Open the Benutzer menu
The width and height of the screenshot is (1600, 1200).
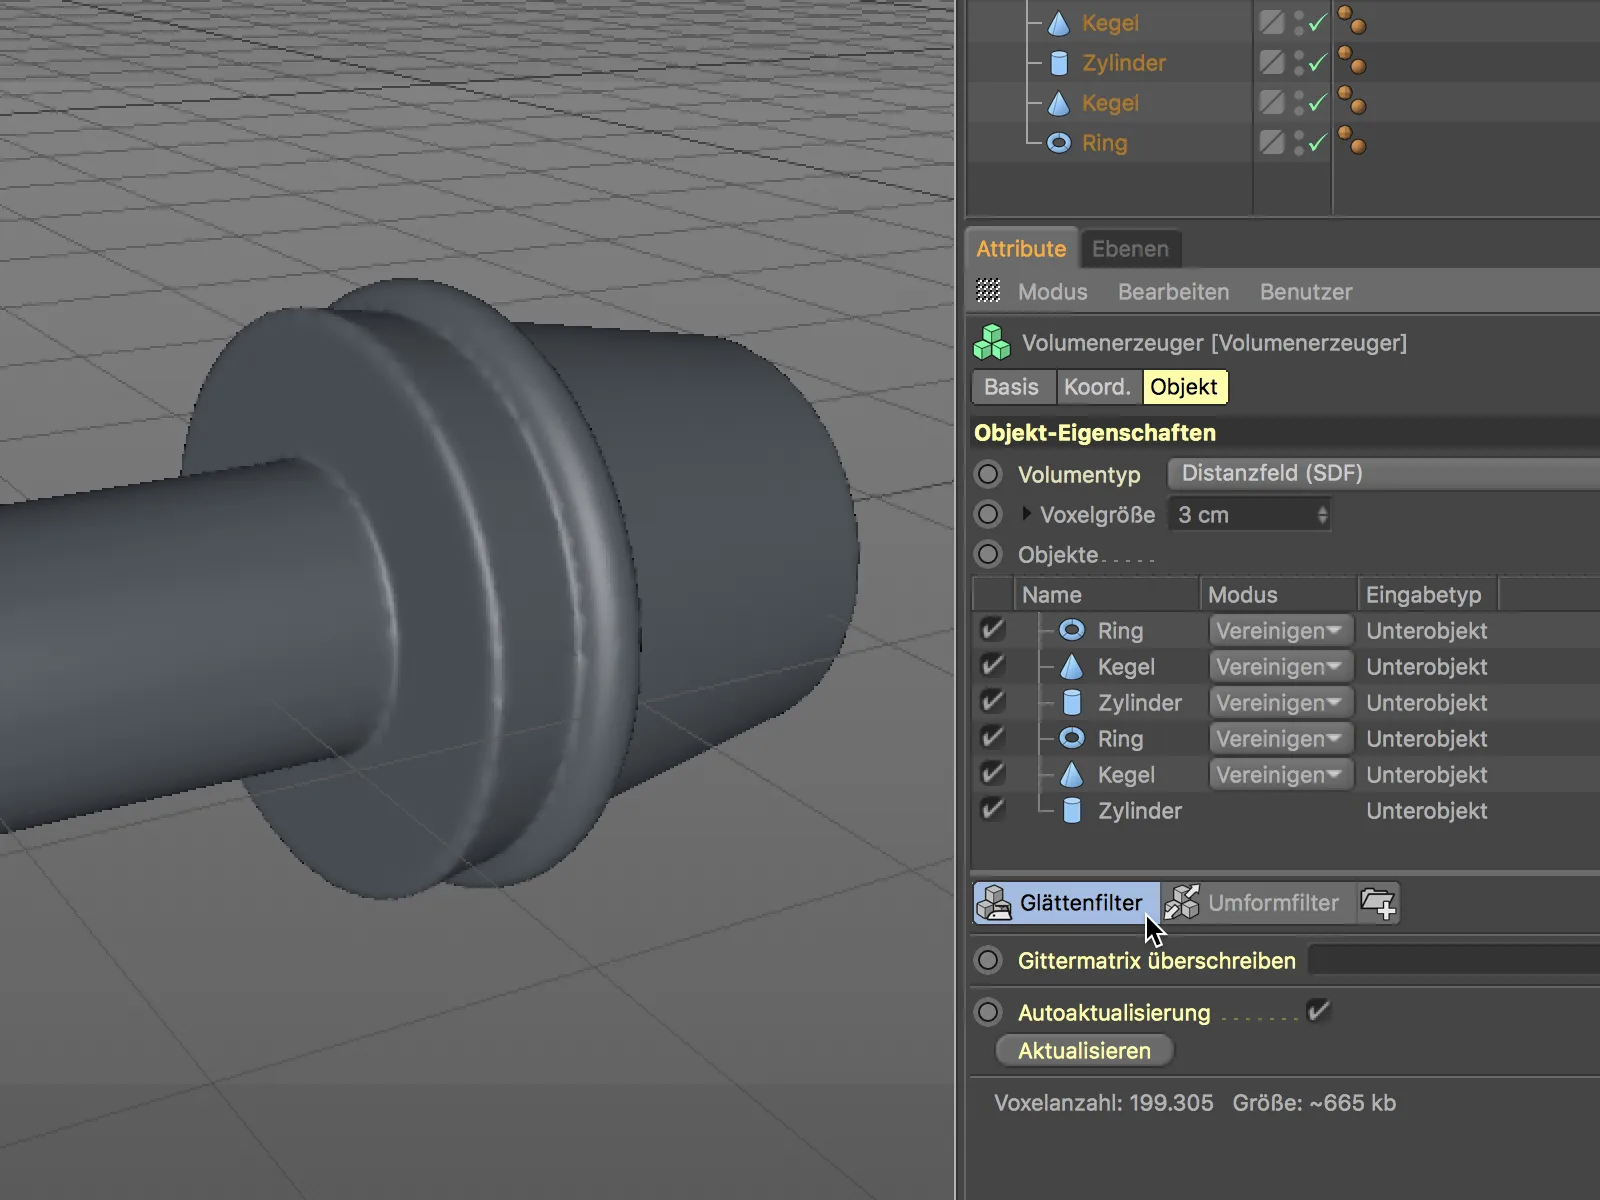[1305, 292]
